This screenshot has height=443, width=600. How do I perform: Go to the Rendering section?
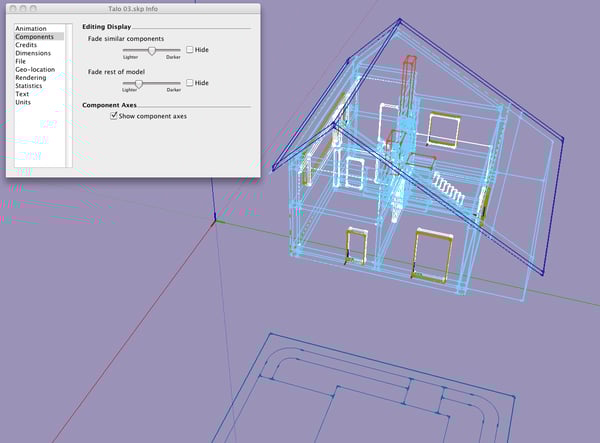31,78
